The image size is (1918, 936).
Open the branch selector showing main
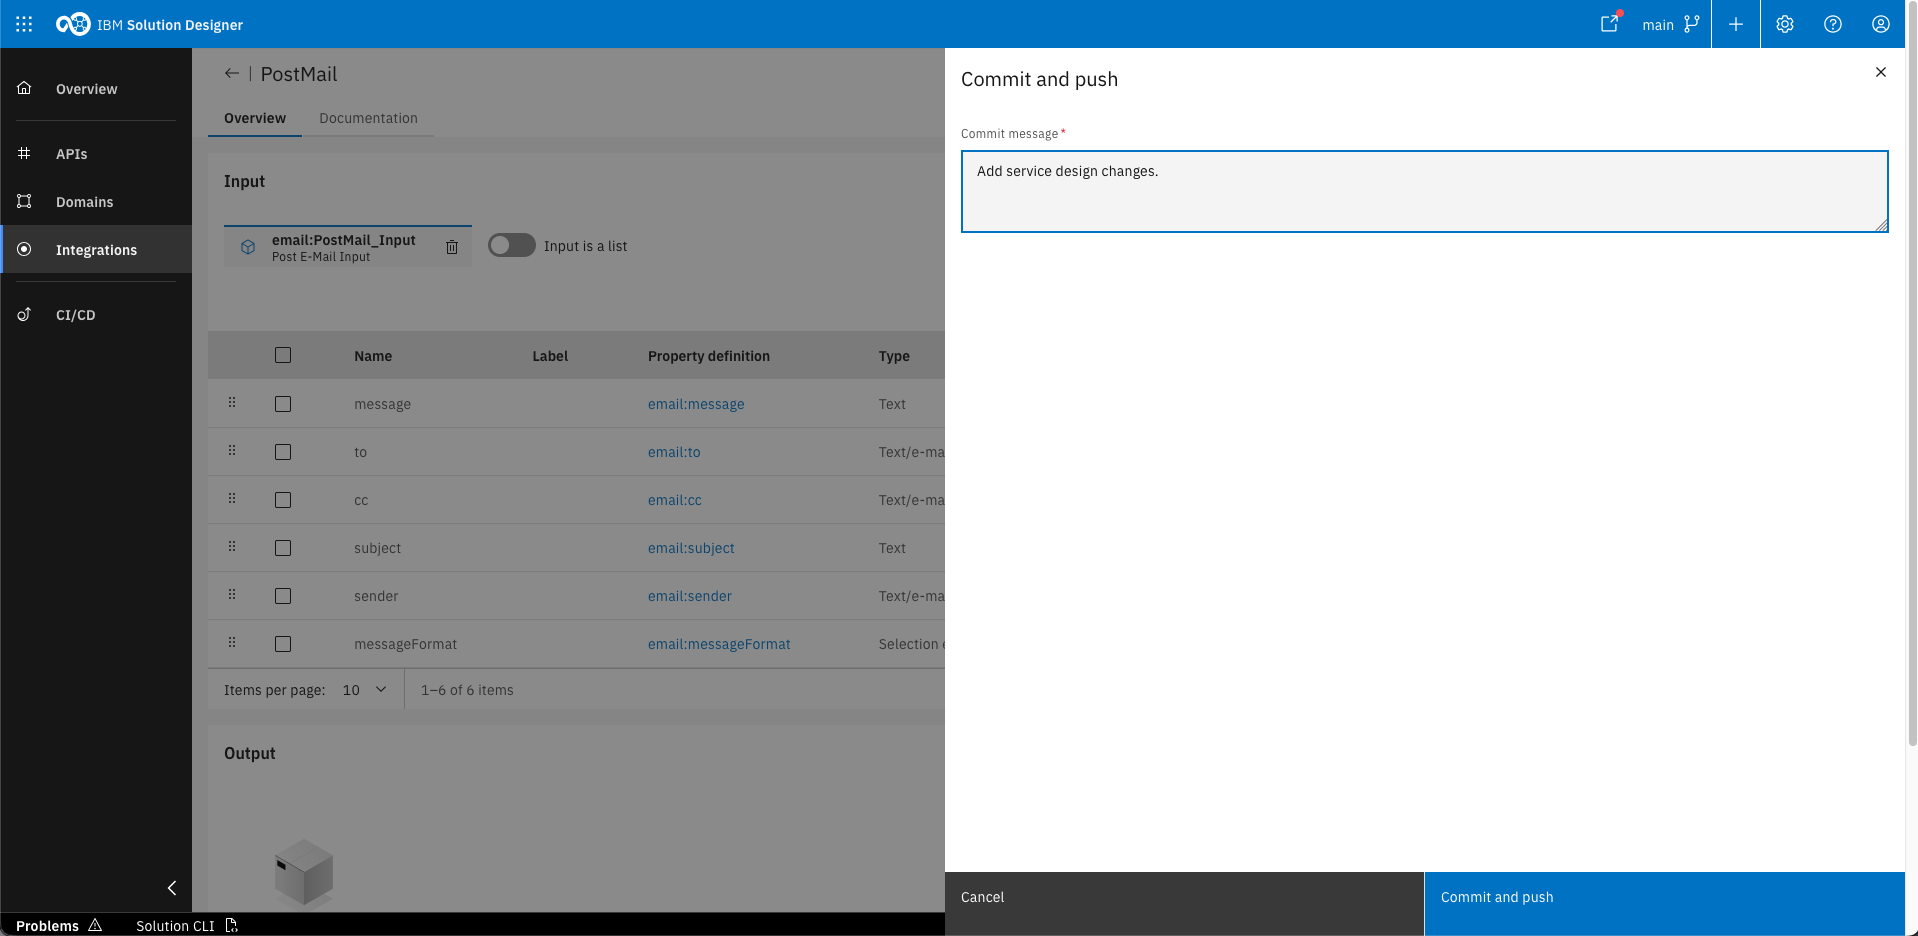coord(1657,24)
